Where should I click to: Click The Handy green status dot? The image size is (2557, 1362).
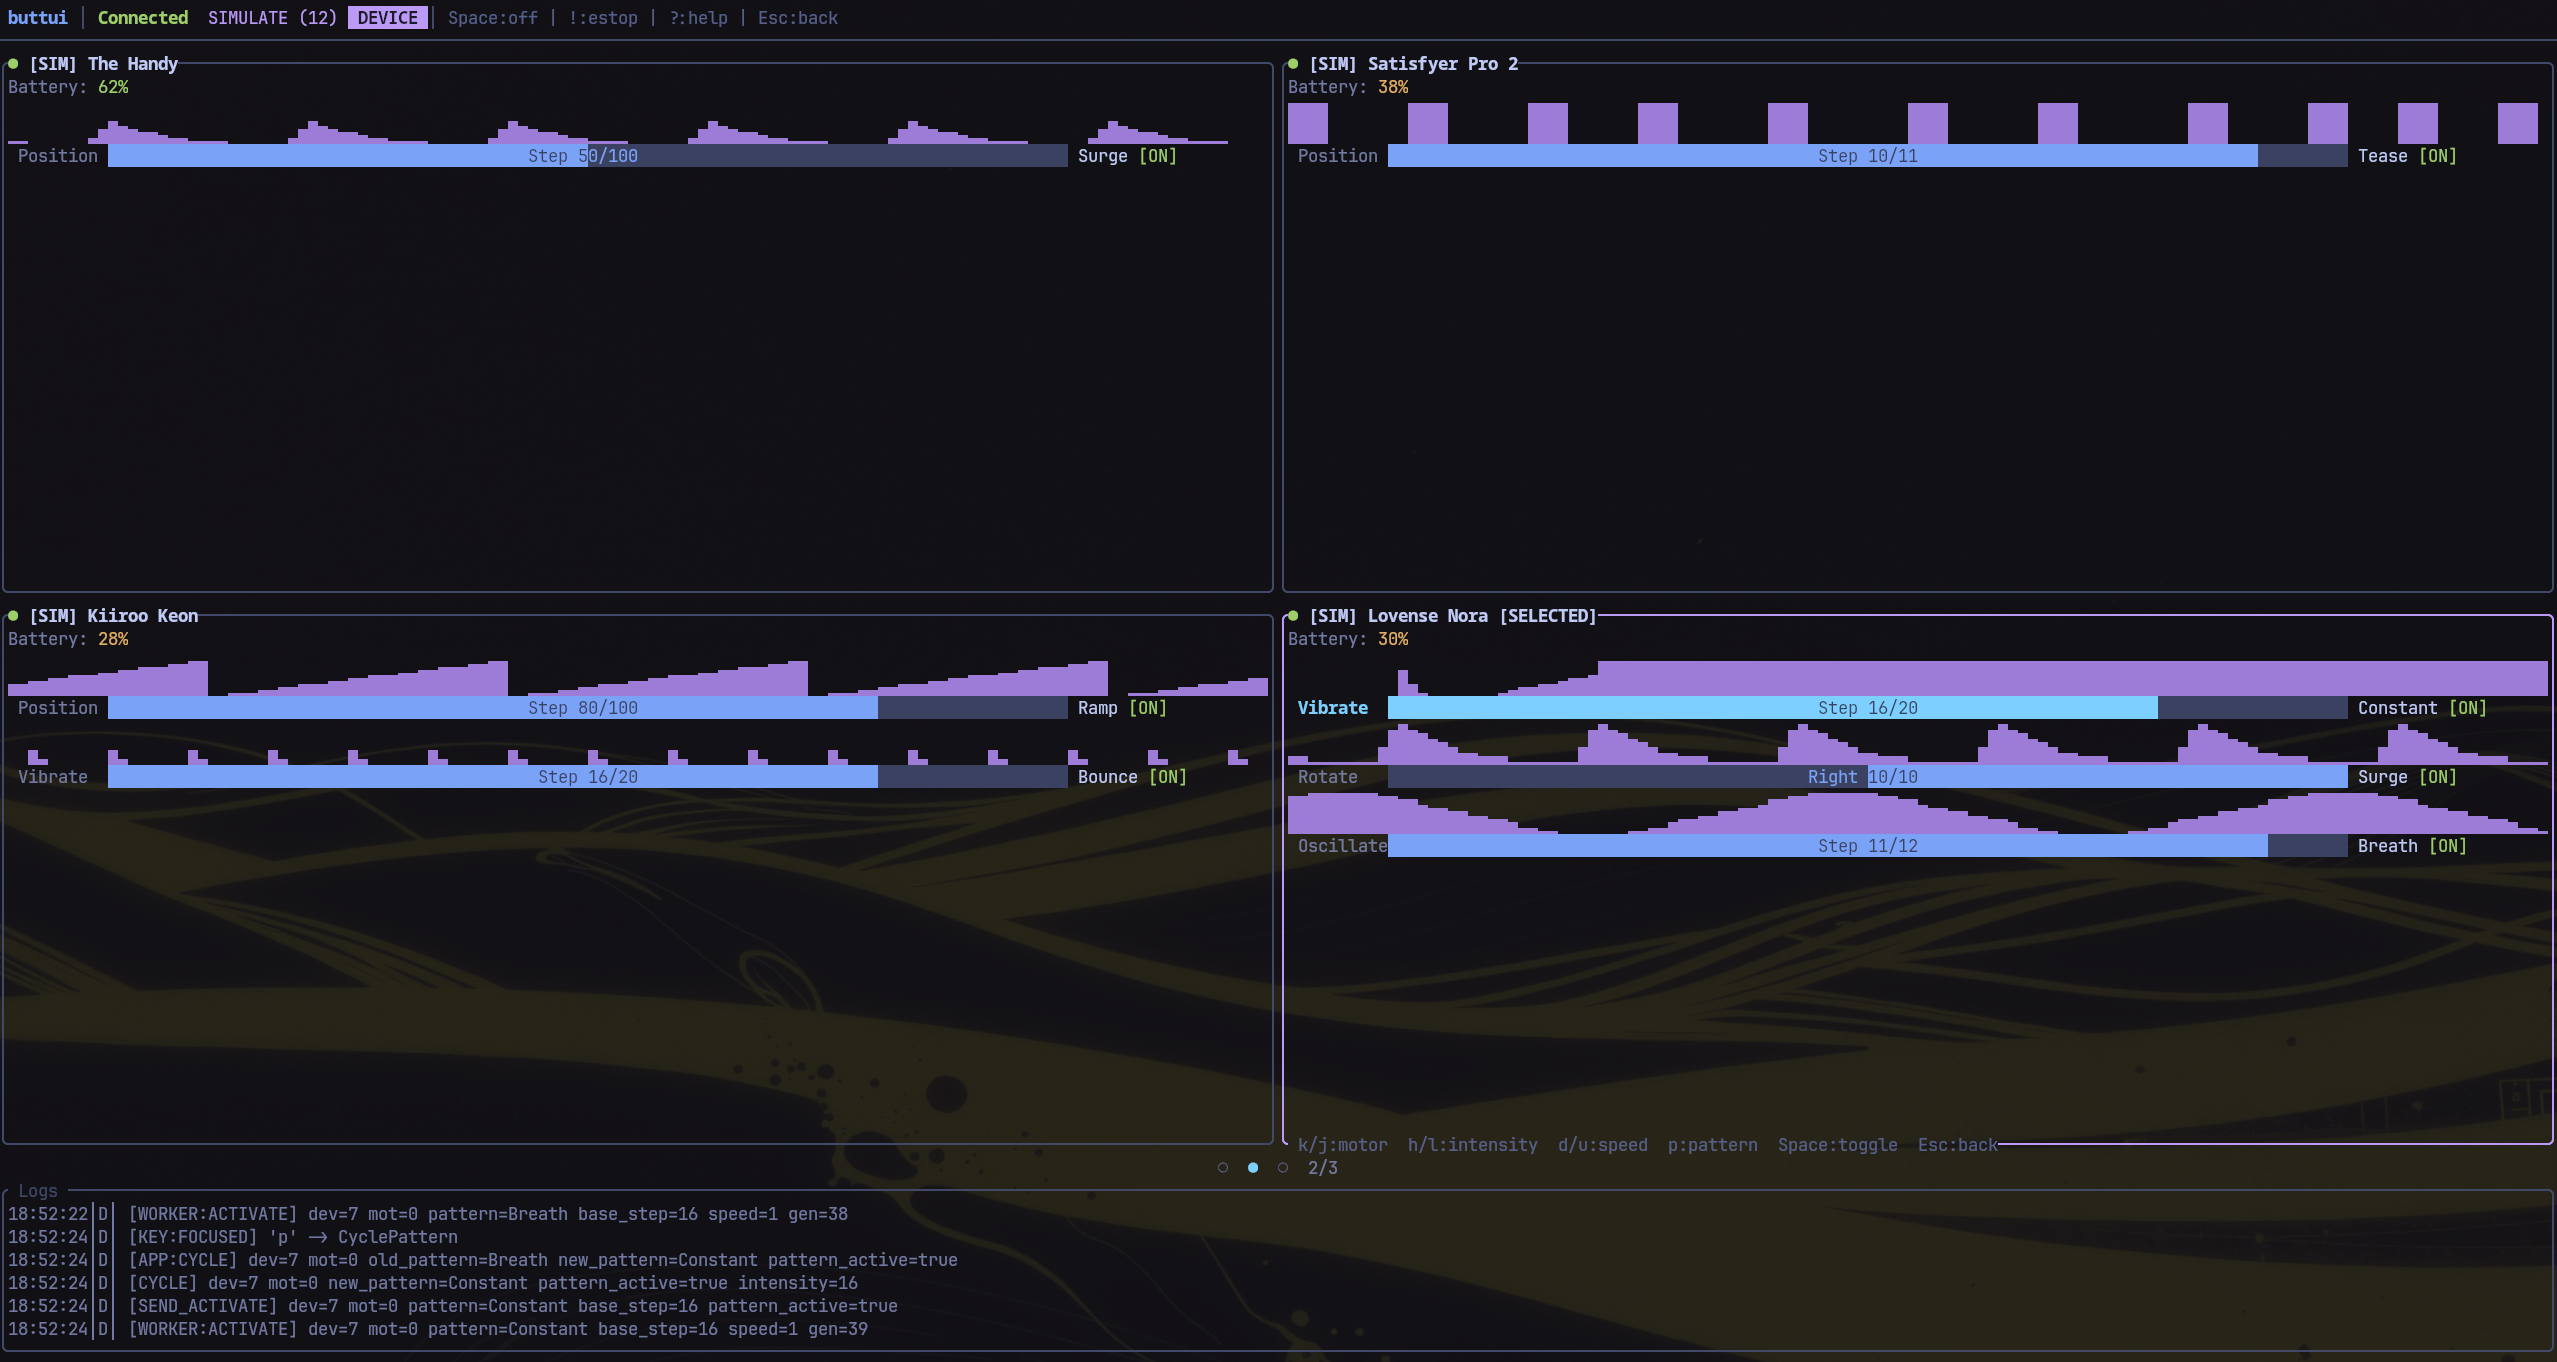(x=13, y=64)
